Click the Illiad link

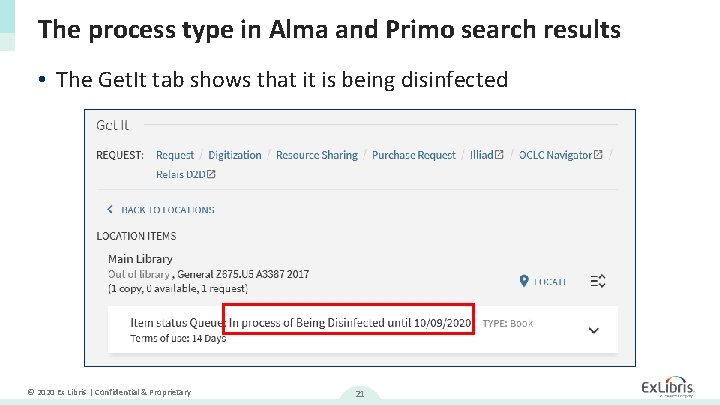coord(482,155)
